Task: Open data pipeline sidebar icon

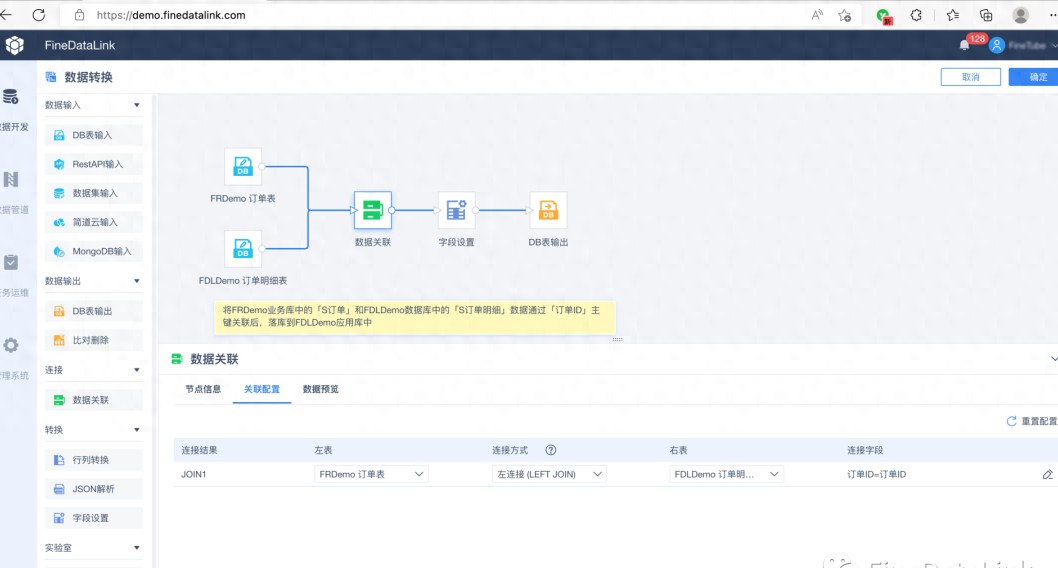Action: click(x=11, y=179)
